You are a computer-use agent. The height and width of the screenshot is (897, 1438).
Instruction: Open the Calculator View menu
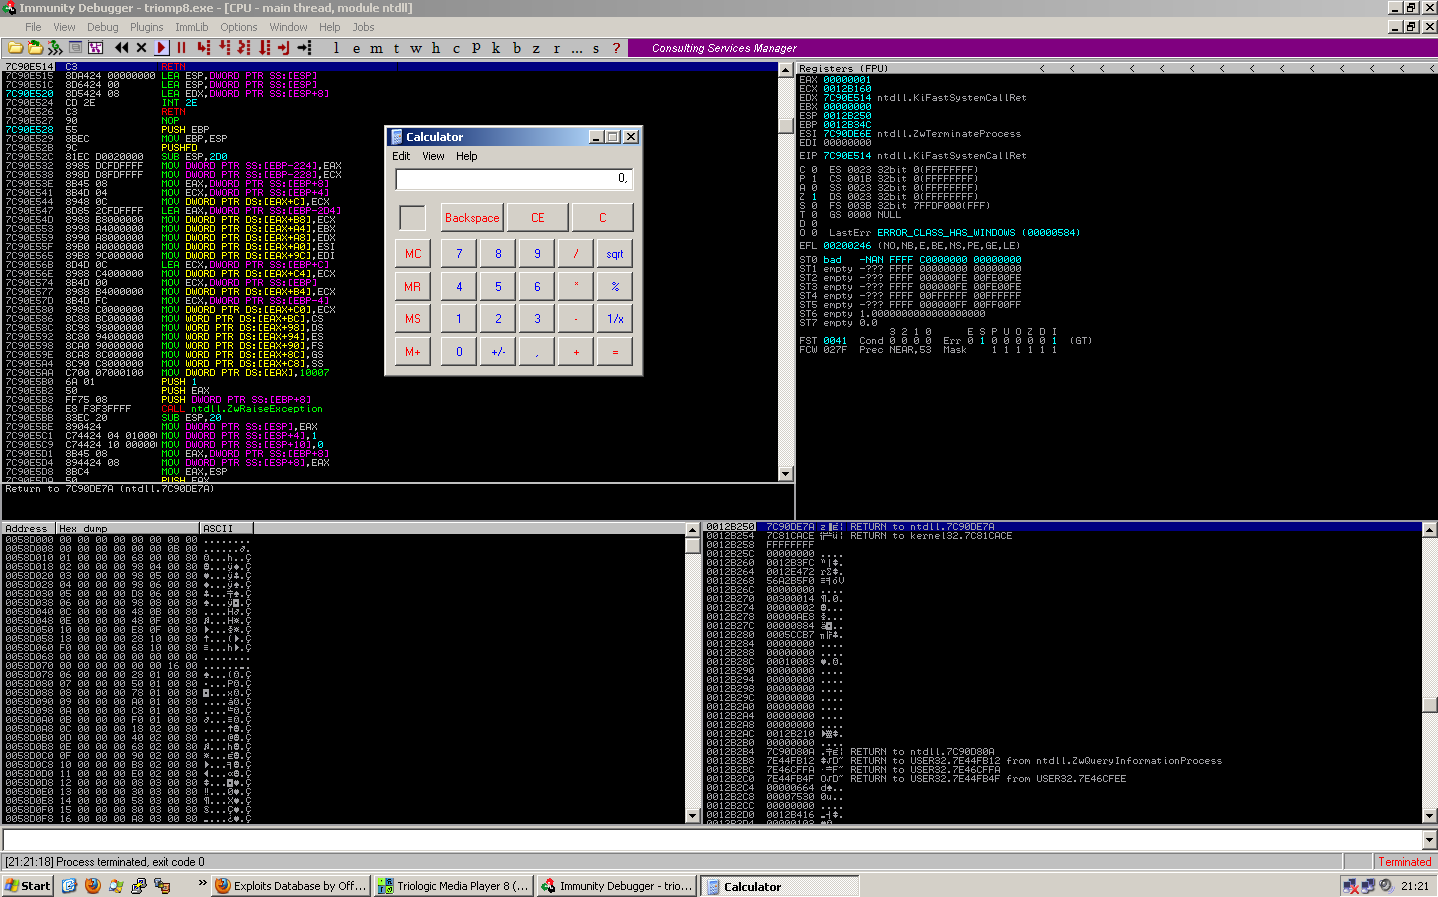coord(433,156)
